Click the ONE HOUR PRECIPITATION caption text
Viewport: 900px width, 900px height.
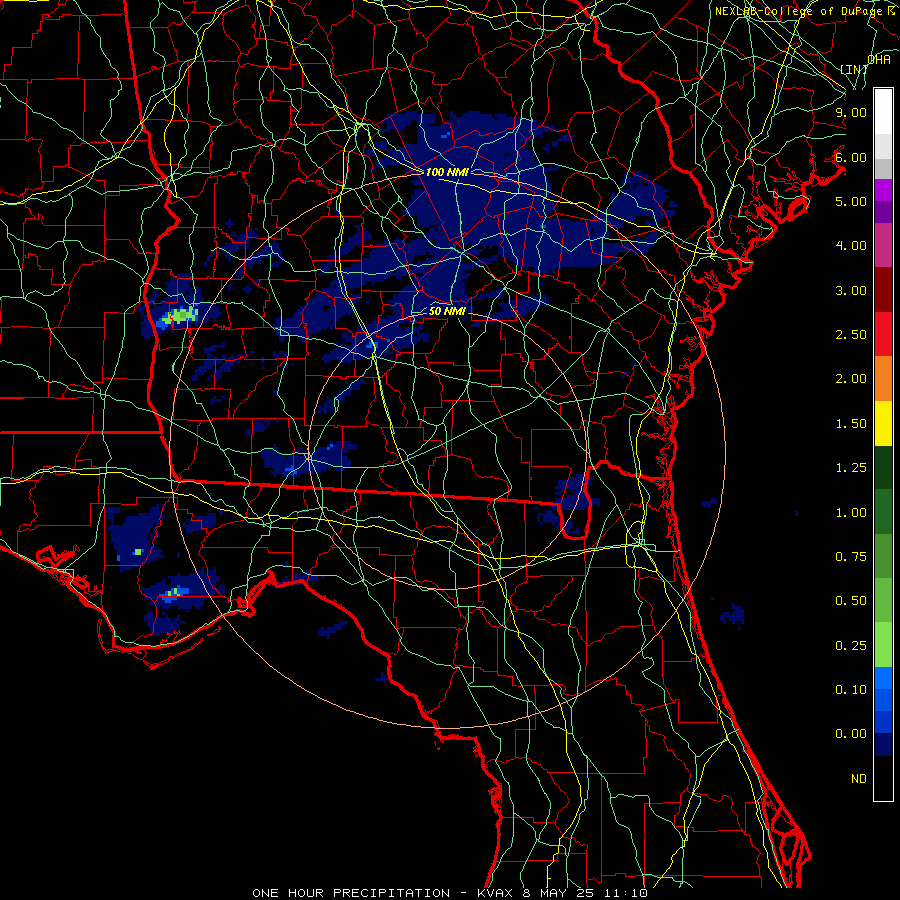(x=351, y=893)
